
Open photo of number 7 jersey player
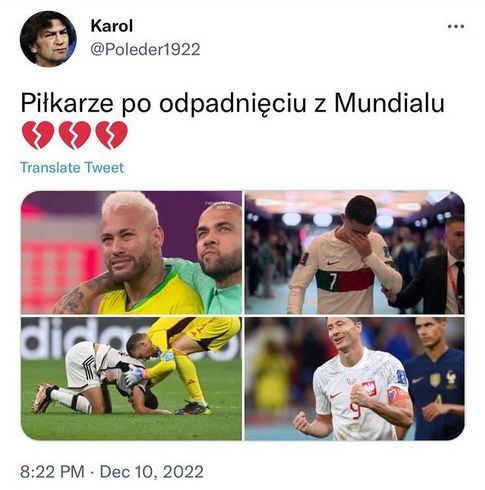coord(355,252)
